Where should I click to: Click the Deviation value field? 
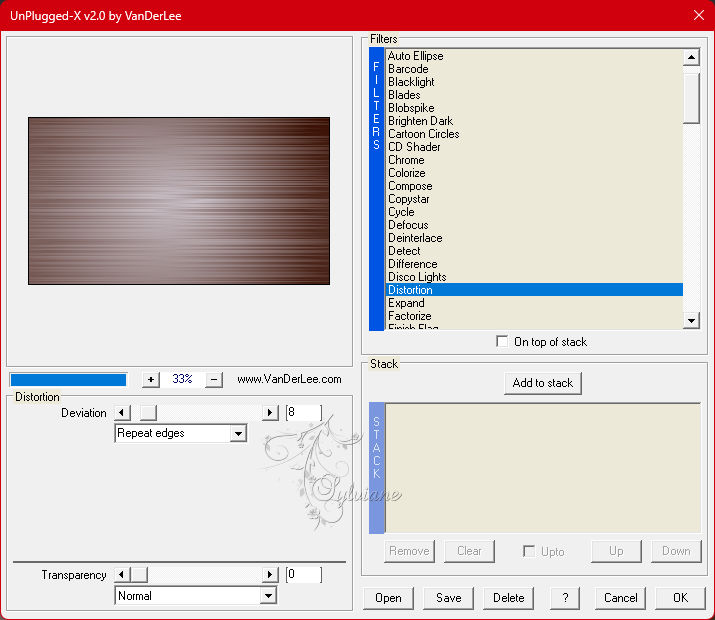(304, 413)
